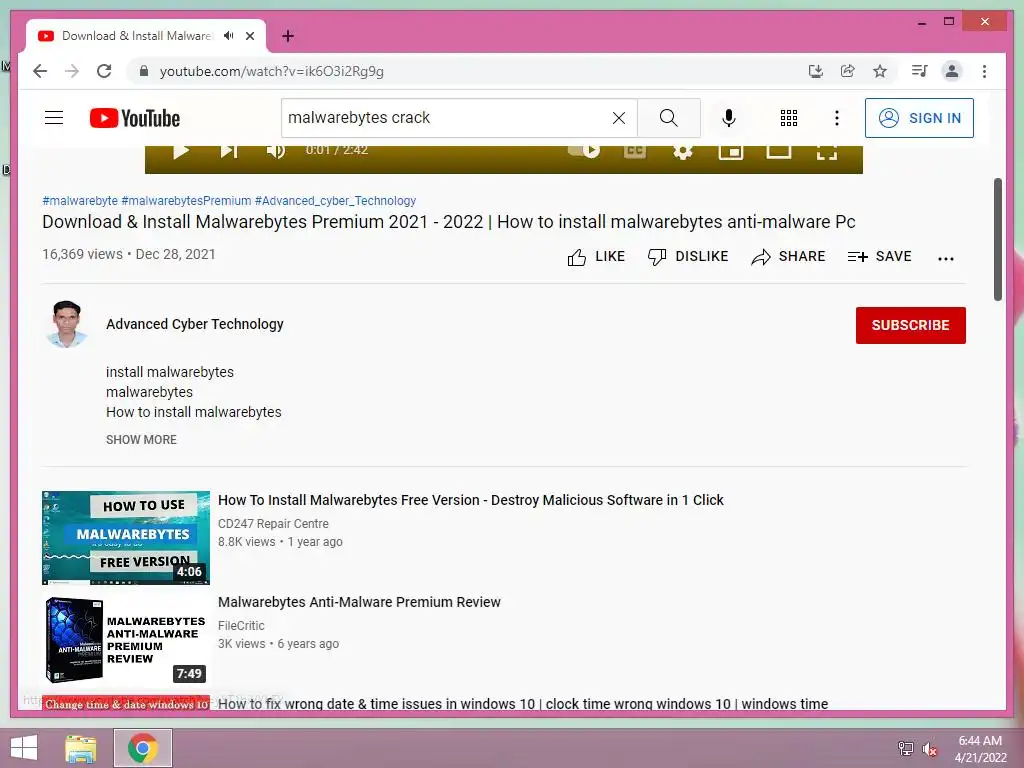Open network icon in system tray
Viewport: 1024px width, 768px height.
pos(905,749)
